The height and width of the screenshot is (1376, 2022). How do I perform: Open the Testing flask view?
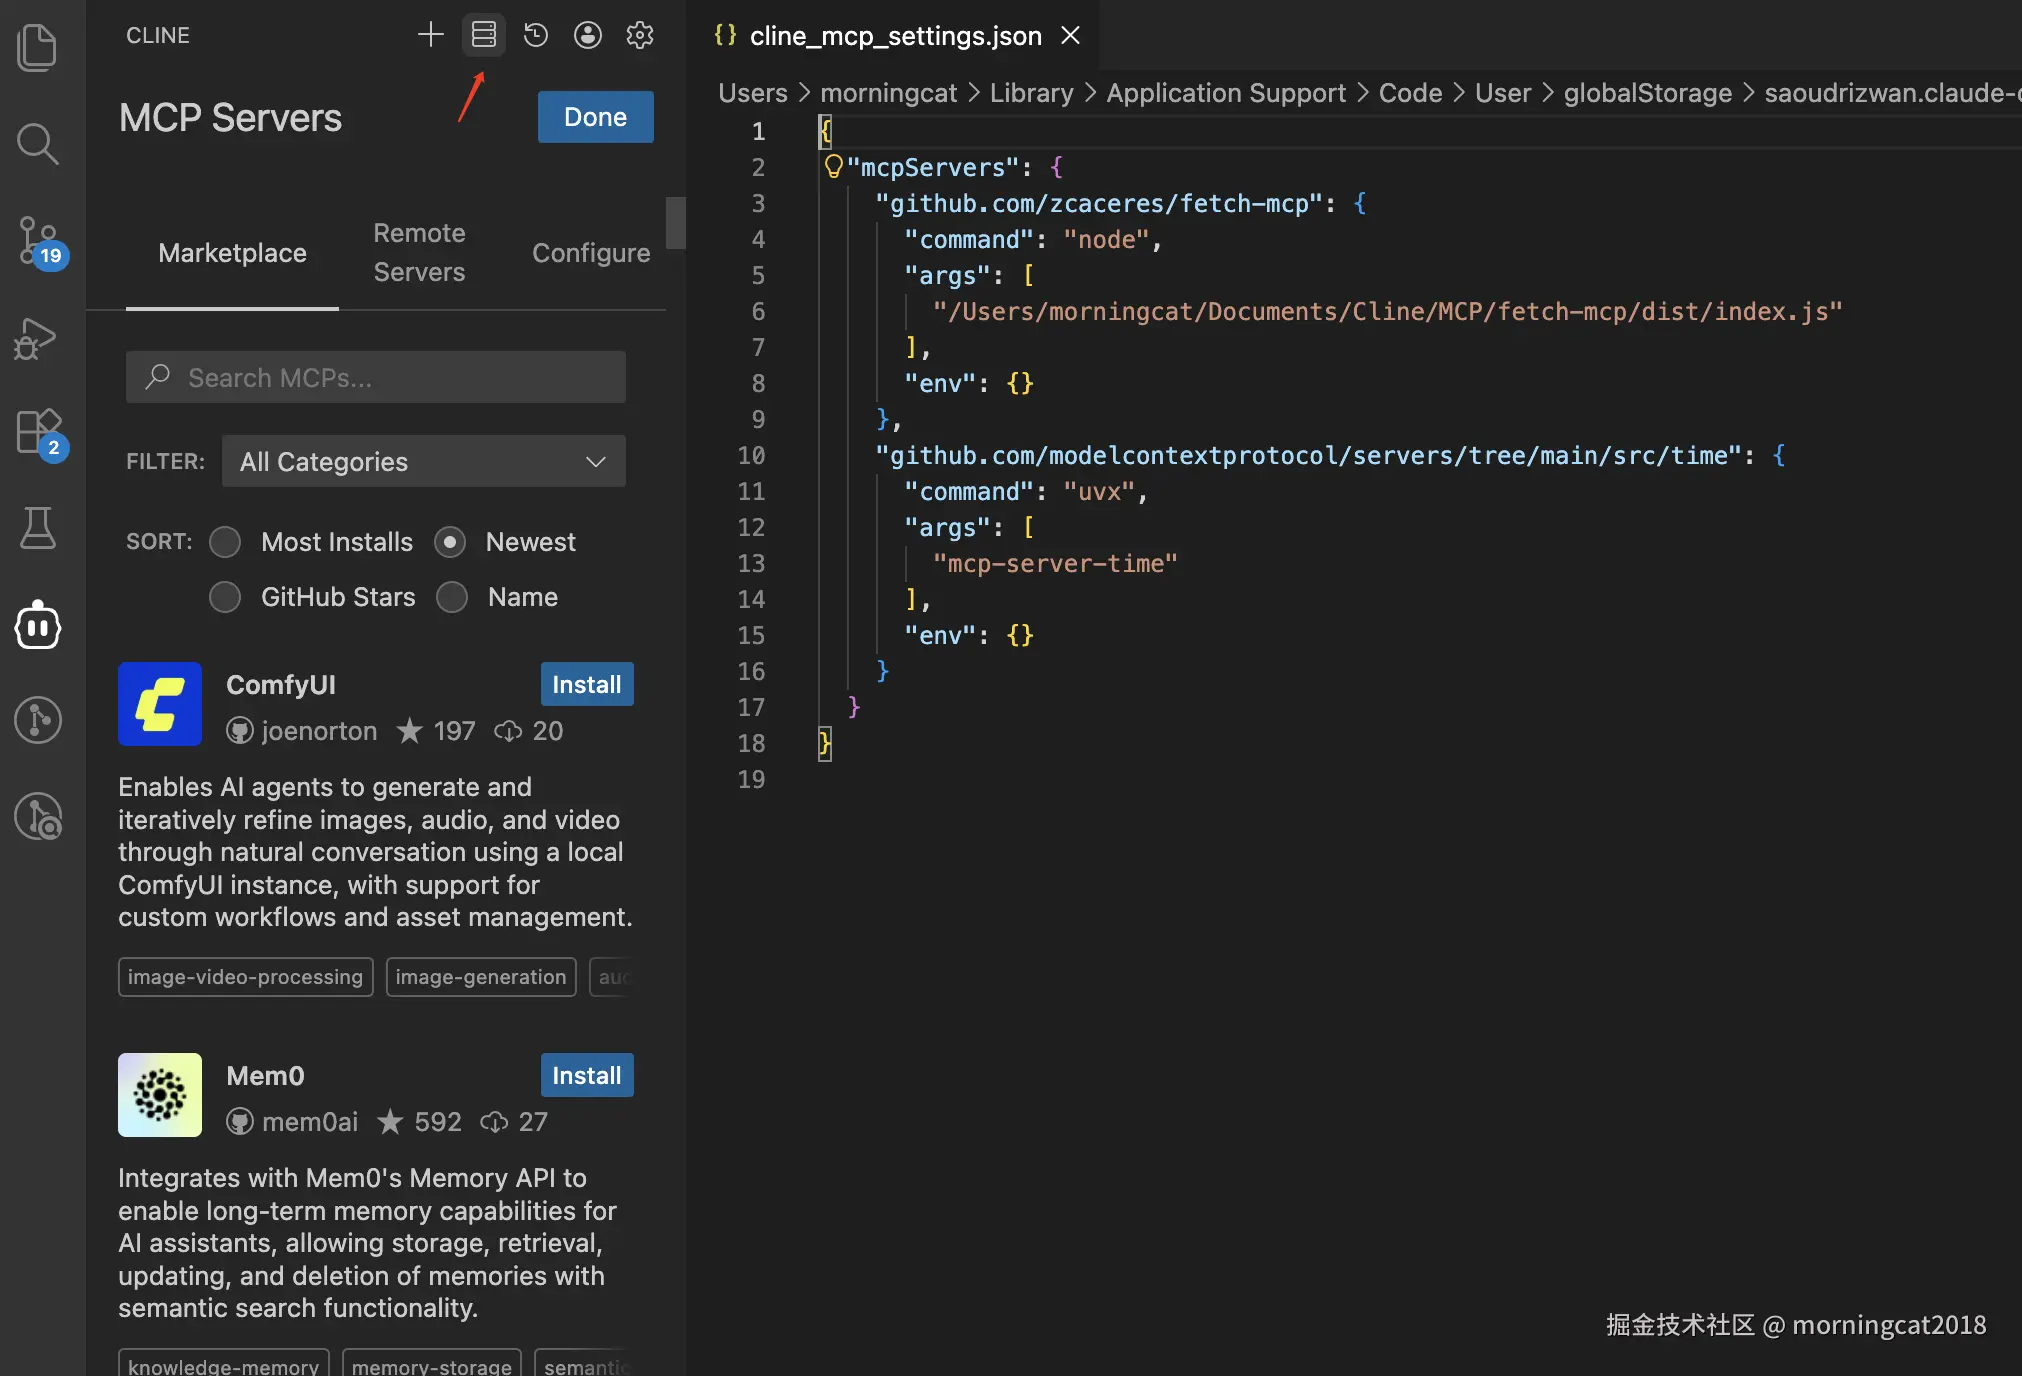(x=38, y=528)
